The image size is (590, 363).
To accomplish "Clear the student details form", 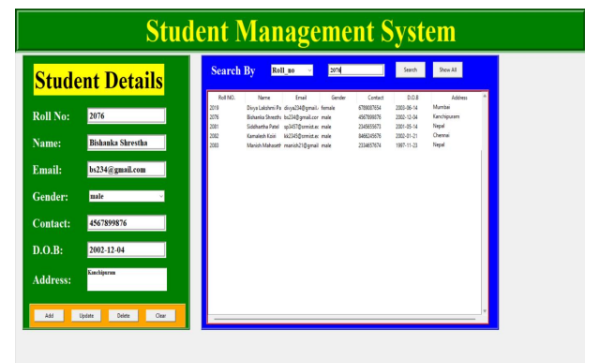I will pos(161,315).
